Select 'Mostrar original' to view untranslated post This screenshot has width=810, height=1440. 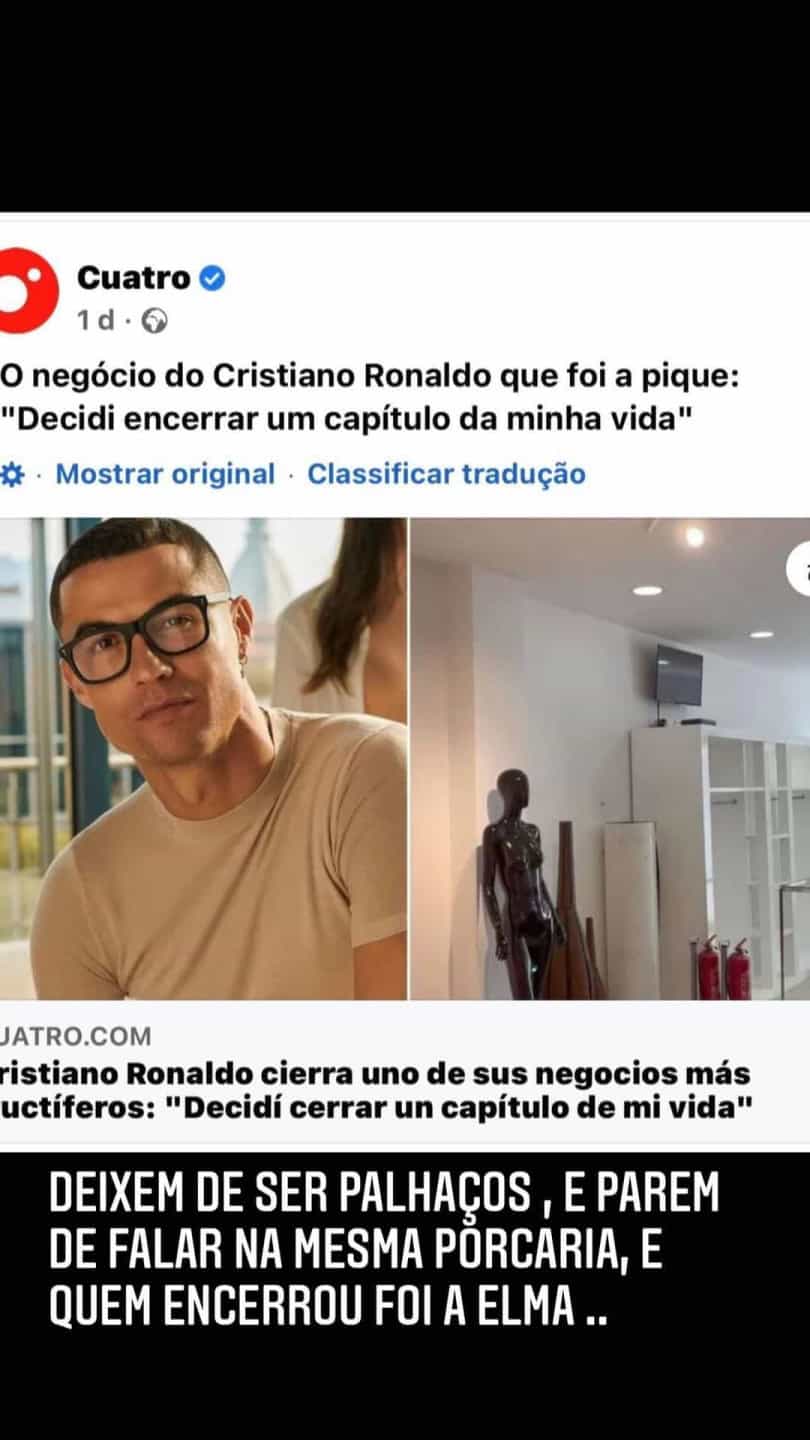point(165,474)
